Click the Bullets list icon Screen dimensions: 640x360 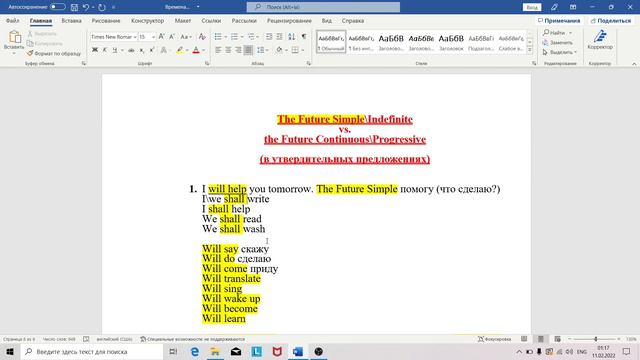click(x=218, y=37)
